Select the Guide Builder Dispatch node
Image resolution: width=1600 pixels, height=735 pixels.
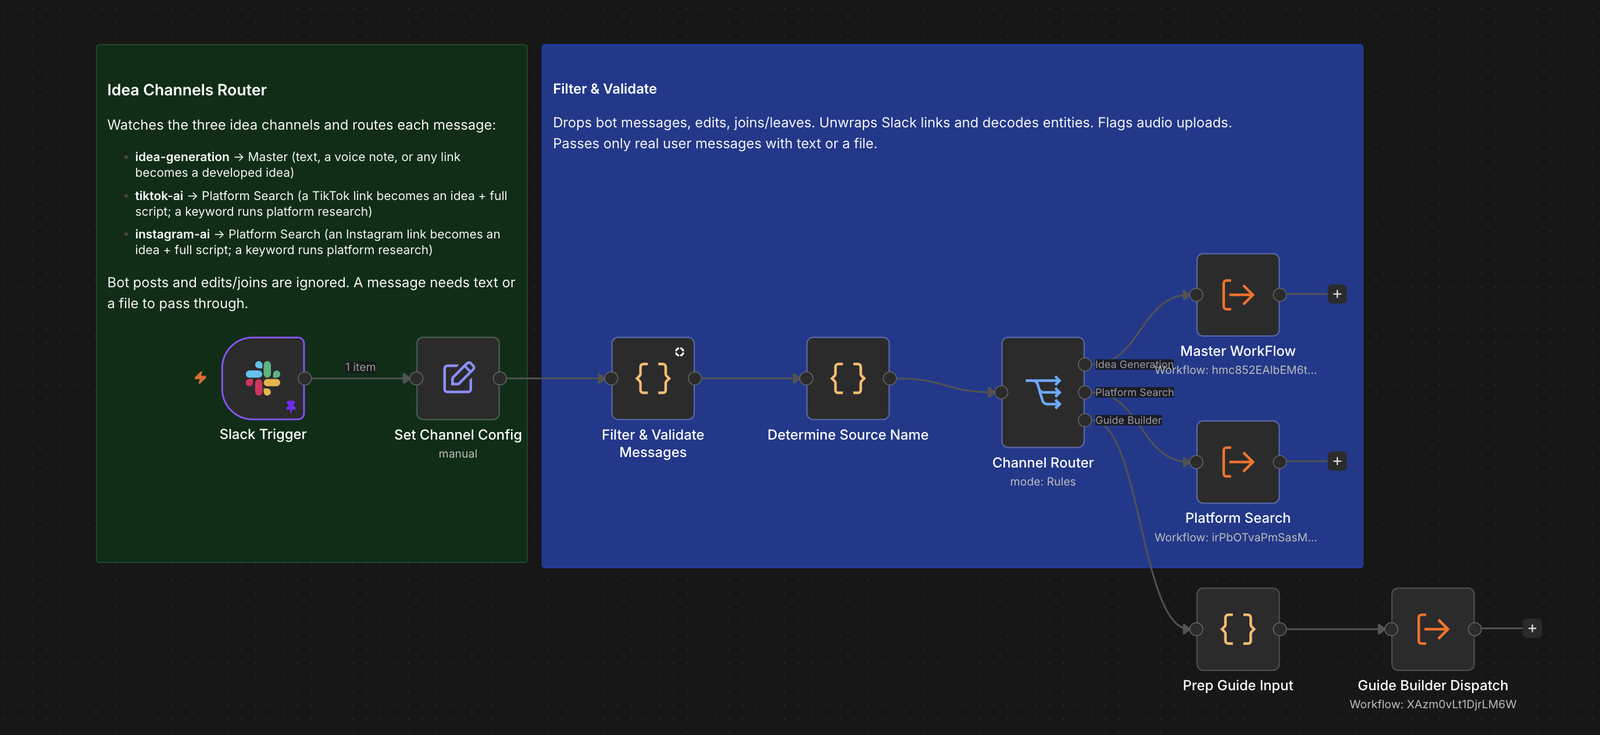point(1433,629)
